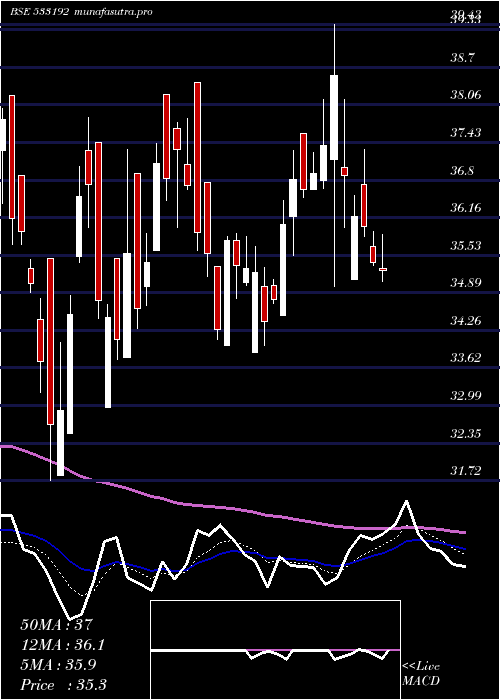Click the BSE 533192 ticker label

[39, 12]
